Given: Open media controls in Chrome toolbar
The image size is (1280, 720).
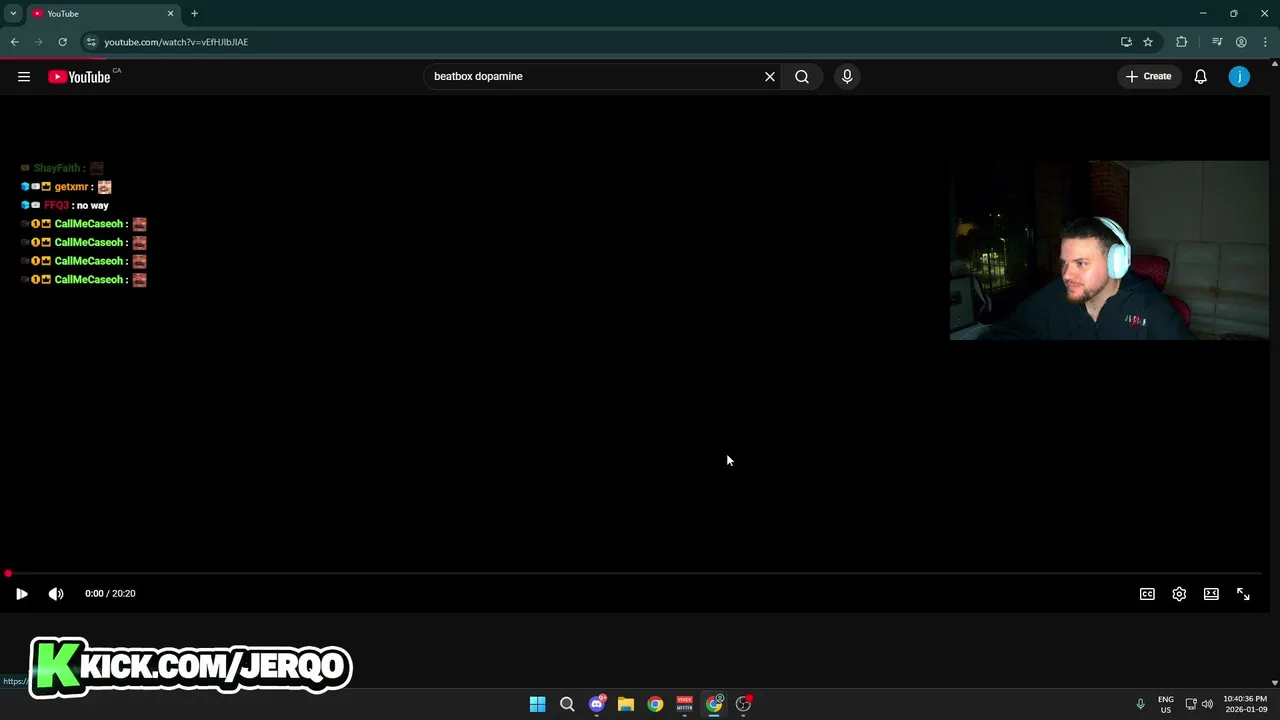Looking at the screenshot, I should point(1217,42).
